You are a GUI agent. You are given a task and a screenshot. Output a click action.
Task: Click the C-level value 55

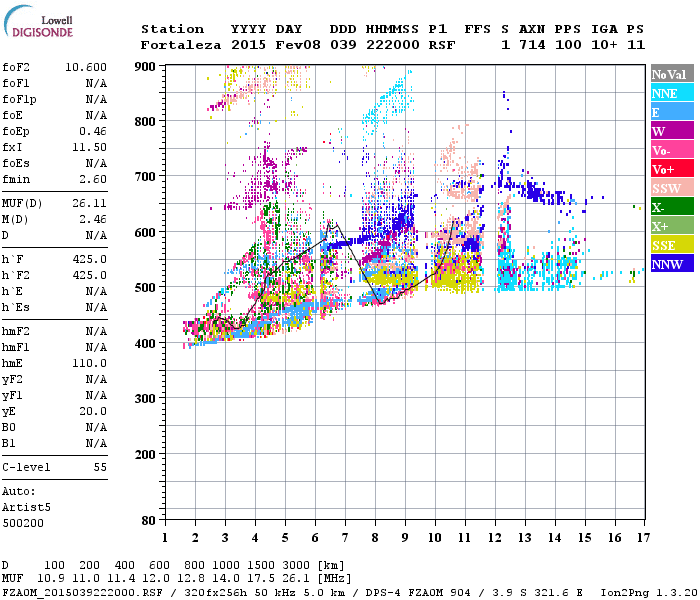[100, 467]
